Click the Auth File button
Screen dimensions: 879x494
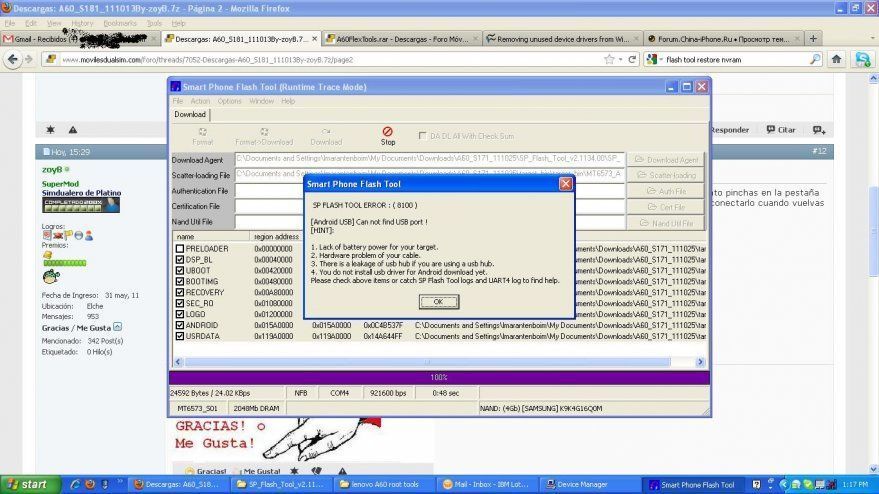tap(665, 191)
